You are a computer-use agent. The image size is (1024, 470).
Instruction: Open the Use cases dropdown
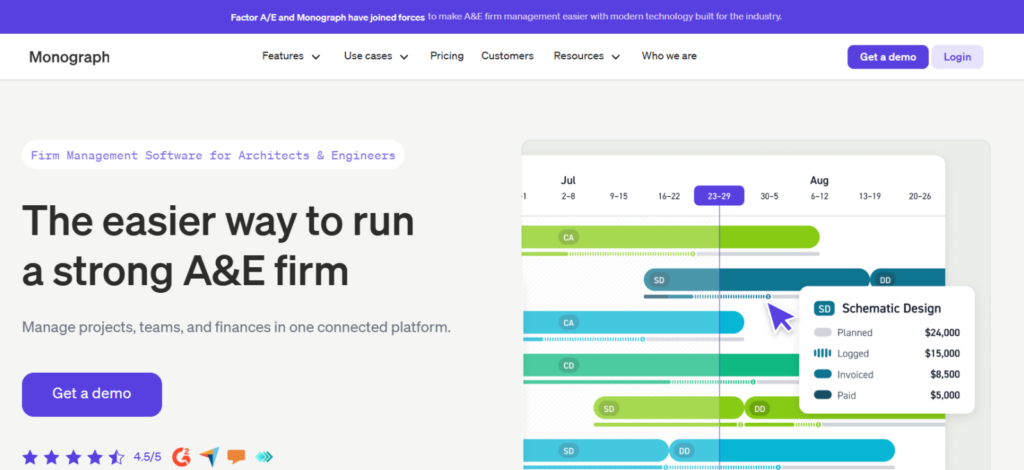(376, 56)
